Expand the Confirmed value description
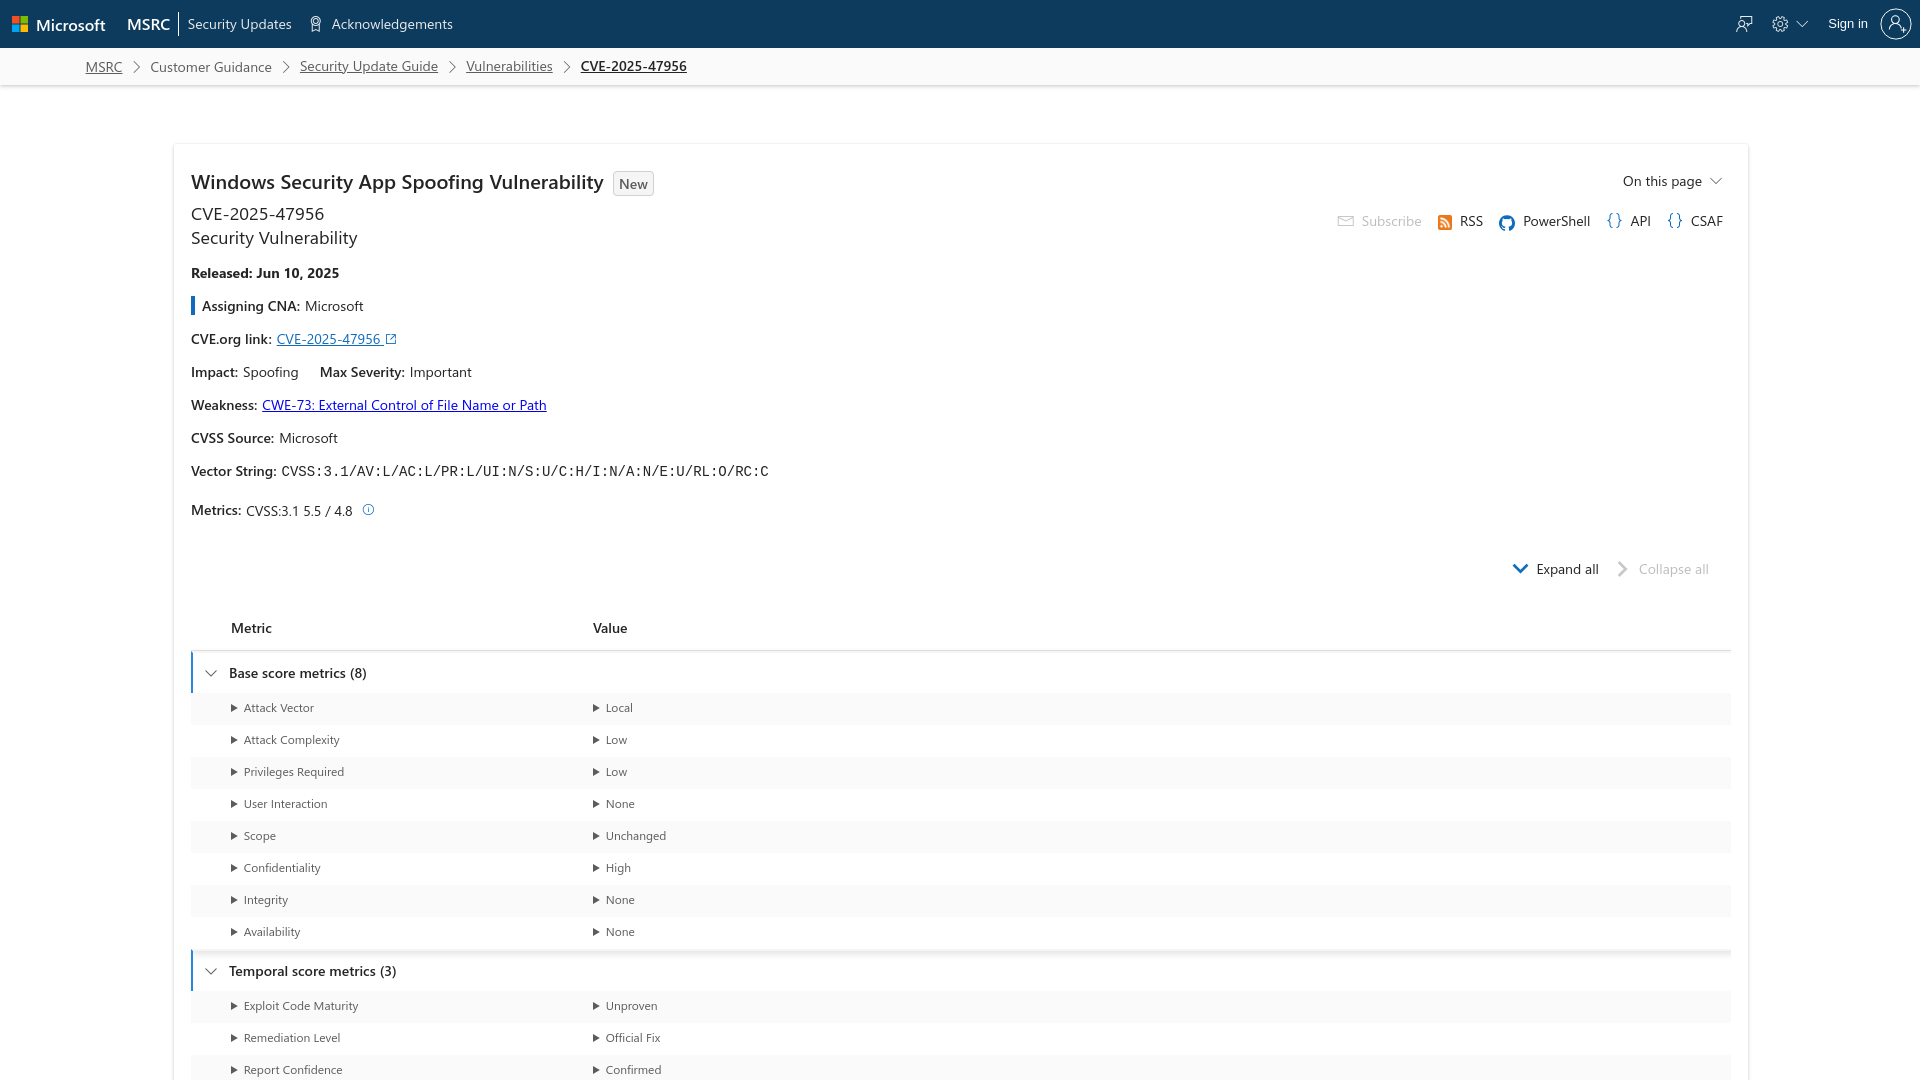Image resolution: width=1920 pixels, height=1080 pixels. click(627, 1070)
